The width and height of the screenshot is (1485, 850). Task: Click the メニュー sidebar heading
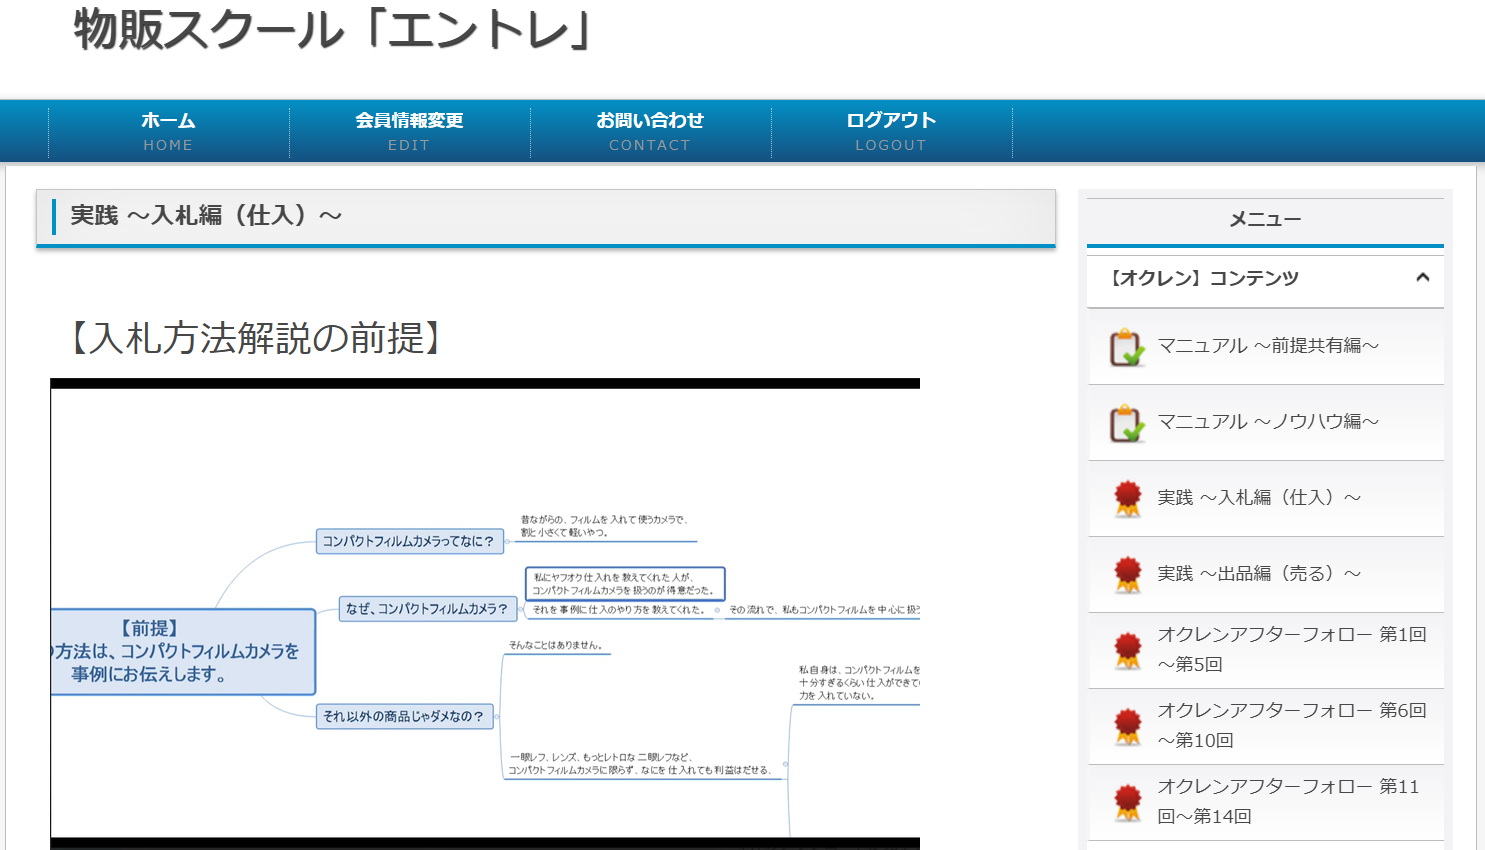(x=1265, y=219)
